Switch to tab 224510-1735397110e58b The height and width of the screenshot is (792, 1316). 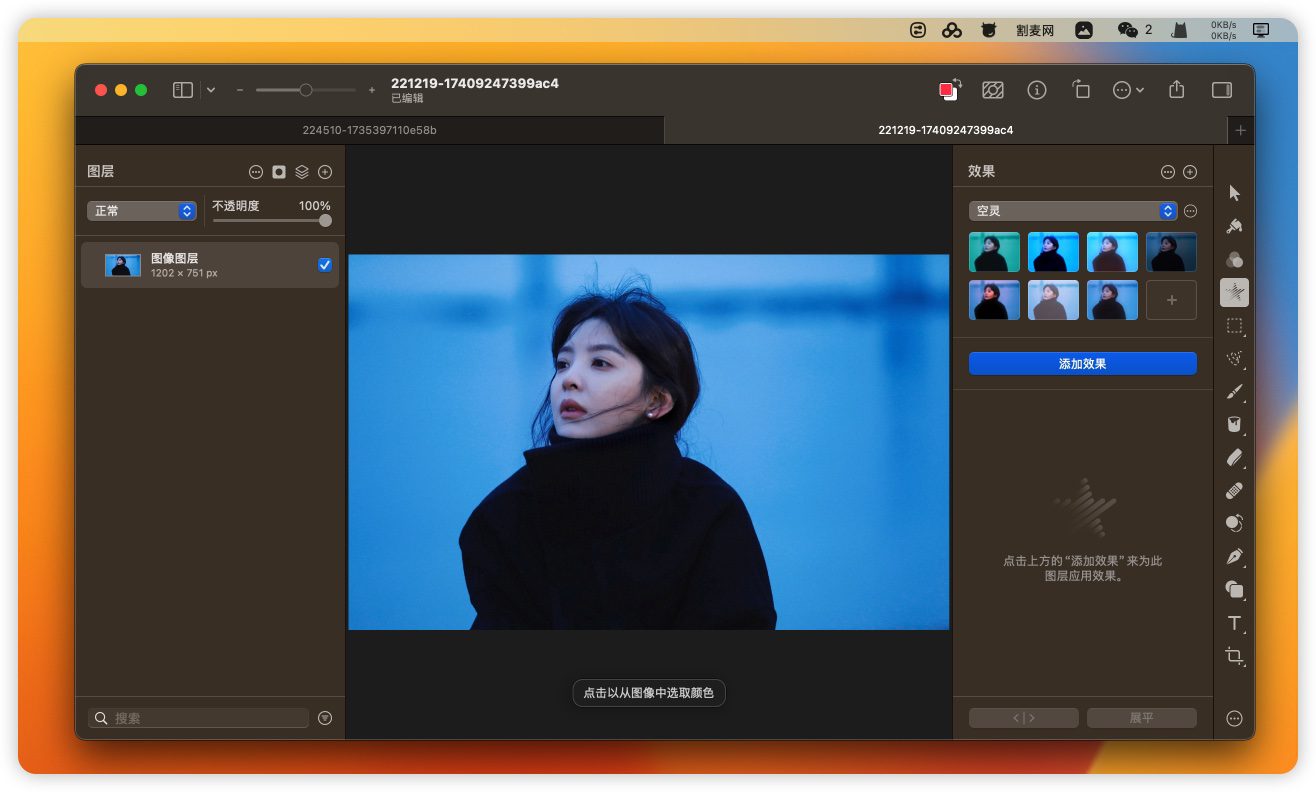coord(369,130)
